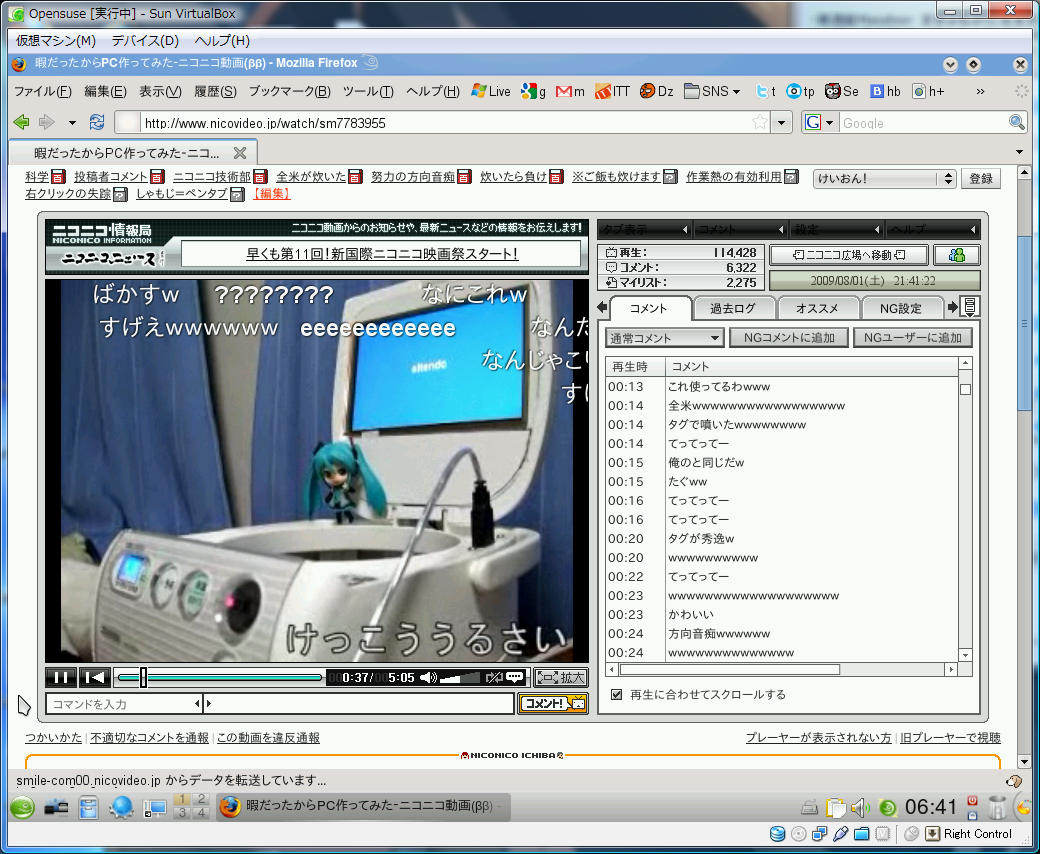
Task: Expand the 設定 player menu
Action: tap(836, 229)
